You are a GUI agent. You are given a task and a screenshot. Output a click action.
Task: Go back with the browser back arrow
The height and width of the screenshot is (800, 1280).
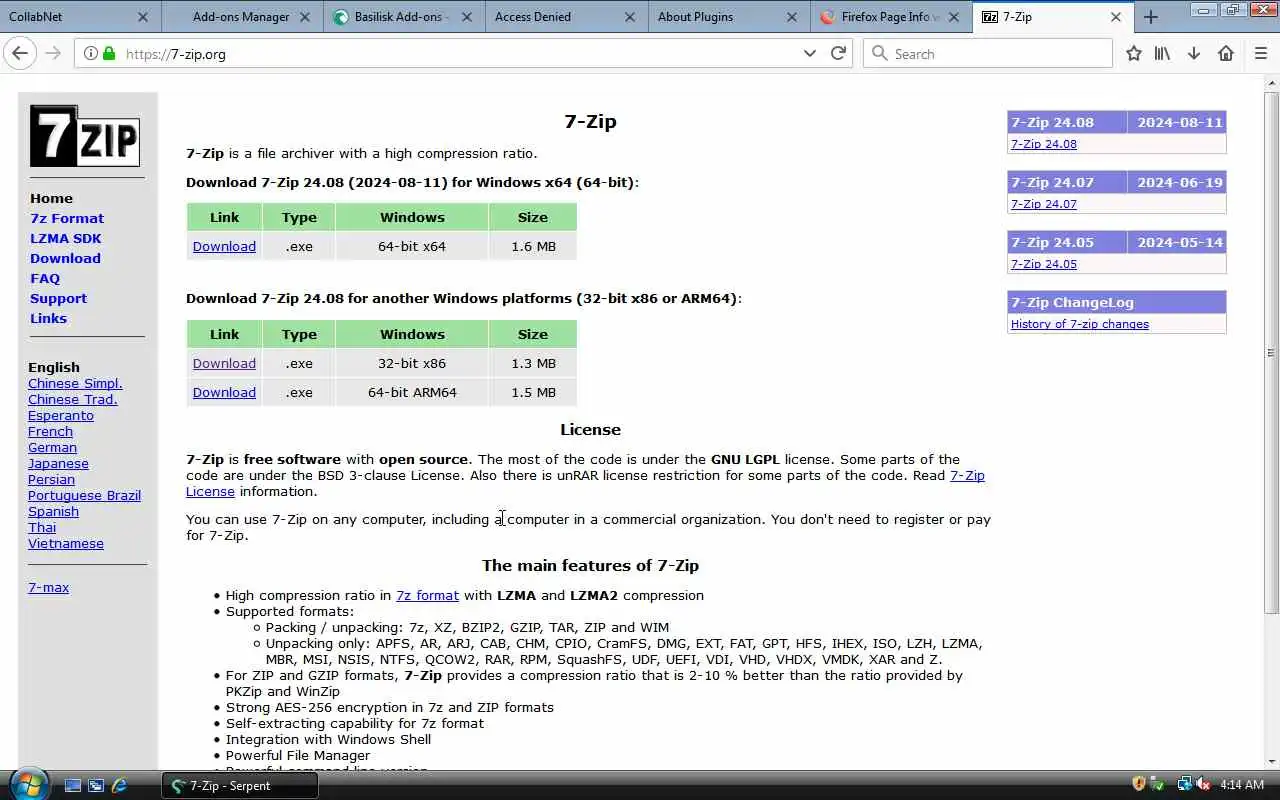(x=19, y=53)
